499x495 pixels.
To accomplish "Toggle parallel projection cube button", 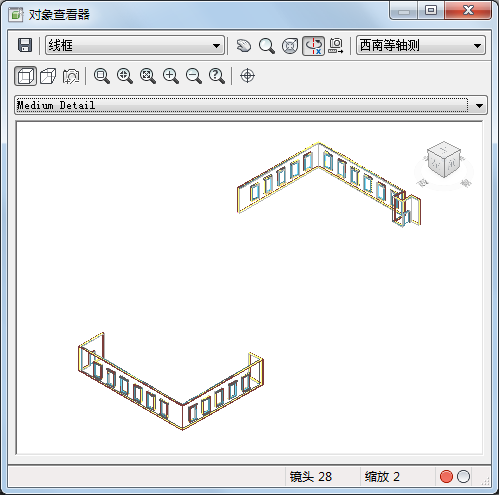I will point(25,76).
